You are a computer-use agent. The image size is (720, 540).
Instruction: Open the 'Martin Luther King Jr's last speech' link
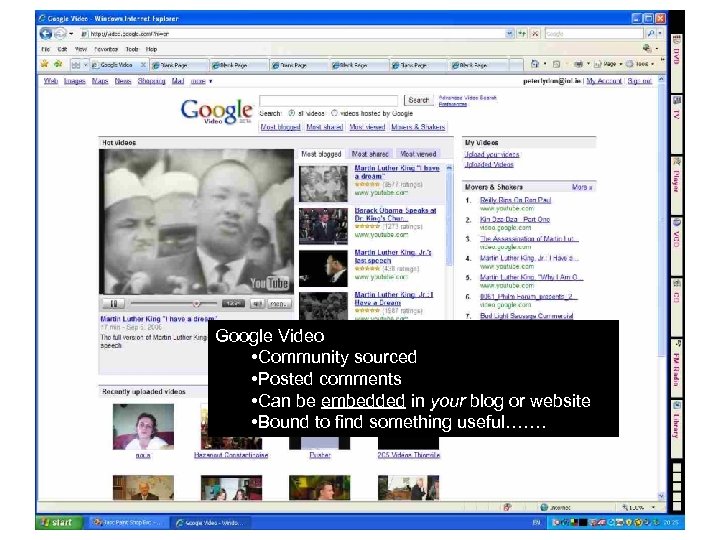click(x=393, y=256)
